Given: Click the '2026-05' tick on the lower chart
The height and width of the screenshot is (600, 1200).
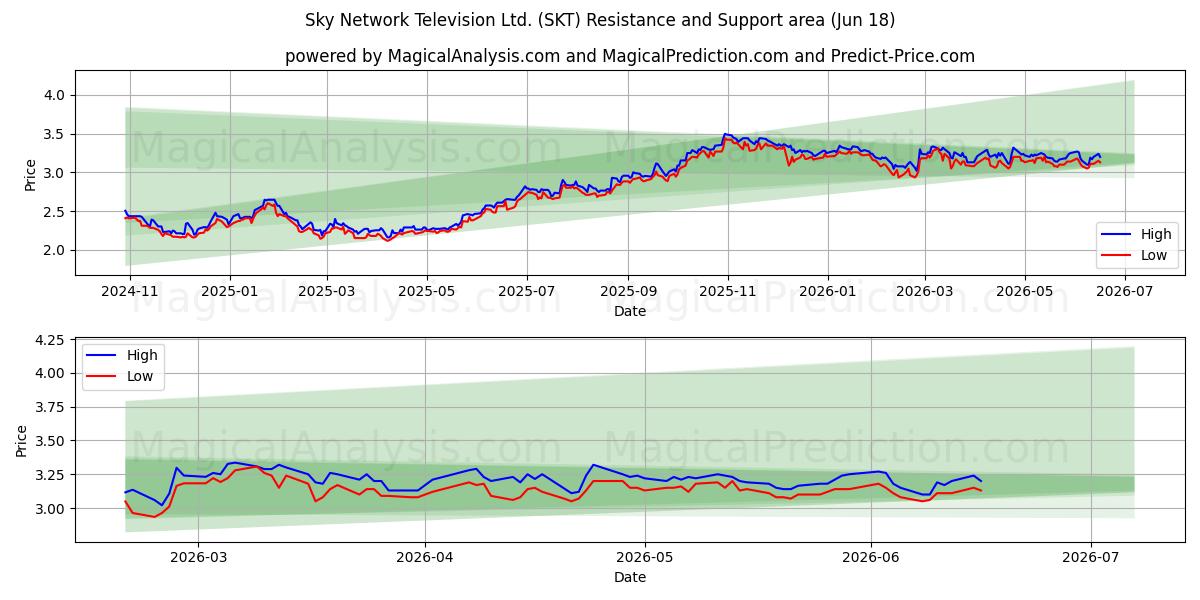Looking at the screenshot, I should (645, 557).
